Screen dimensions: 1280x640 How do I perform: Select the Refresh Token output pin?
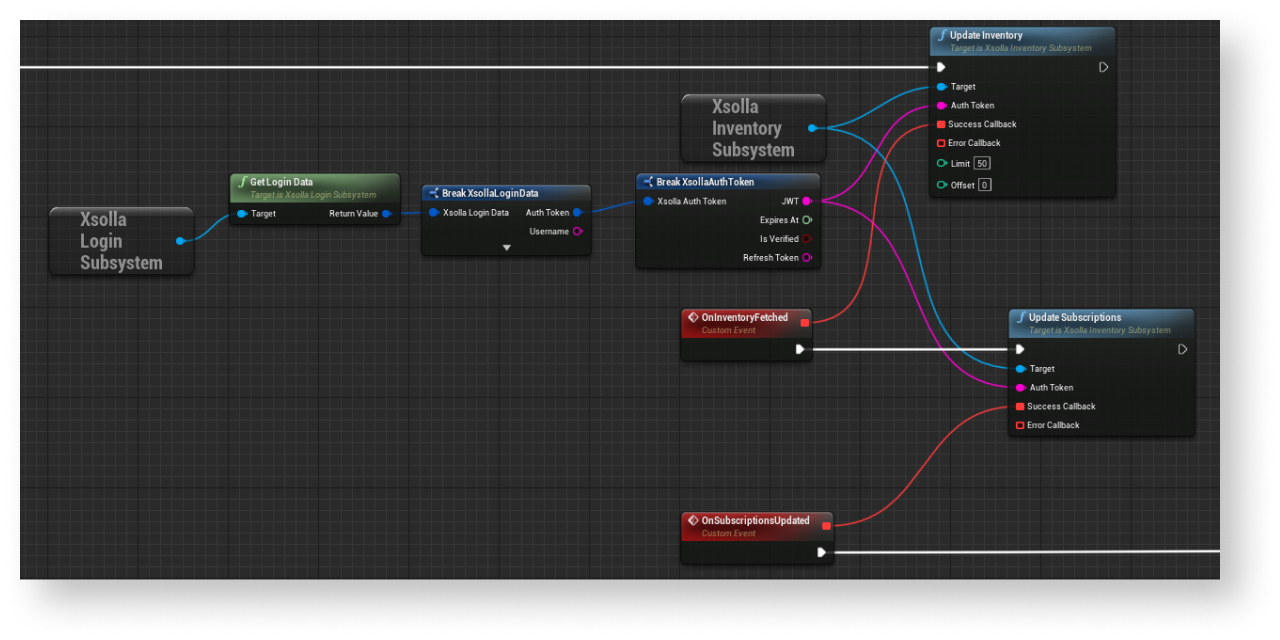point(807,258)
